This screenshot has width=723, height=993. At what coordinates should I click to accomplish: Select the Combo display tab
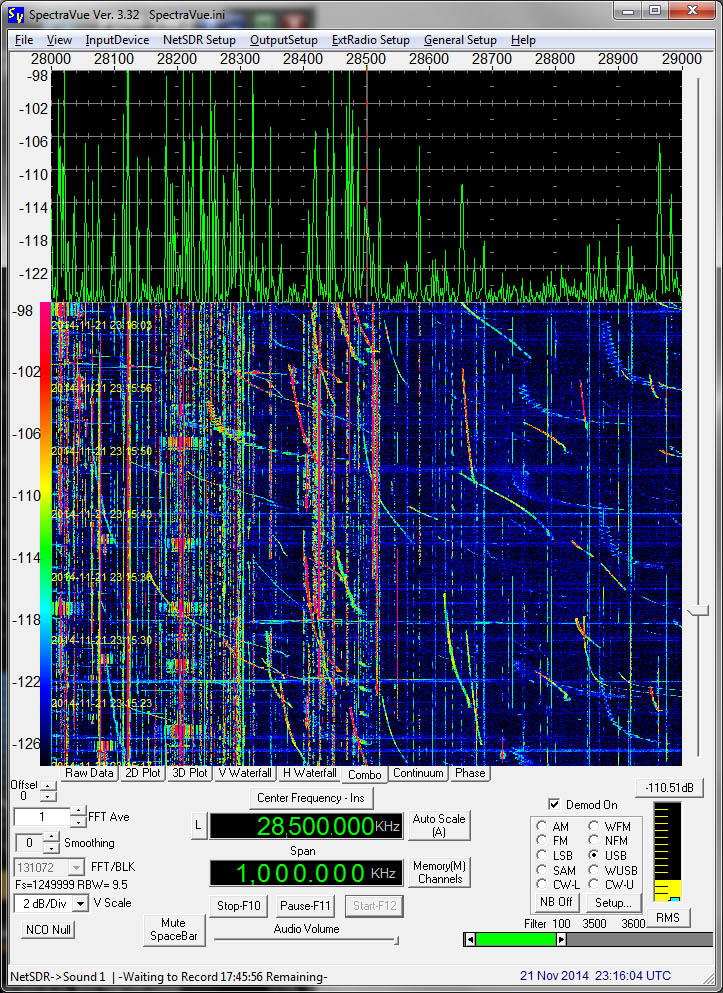coord(364,775)
